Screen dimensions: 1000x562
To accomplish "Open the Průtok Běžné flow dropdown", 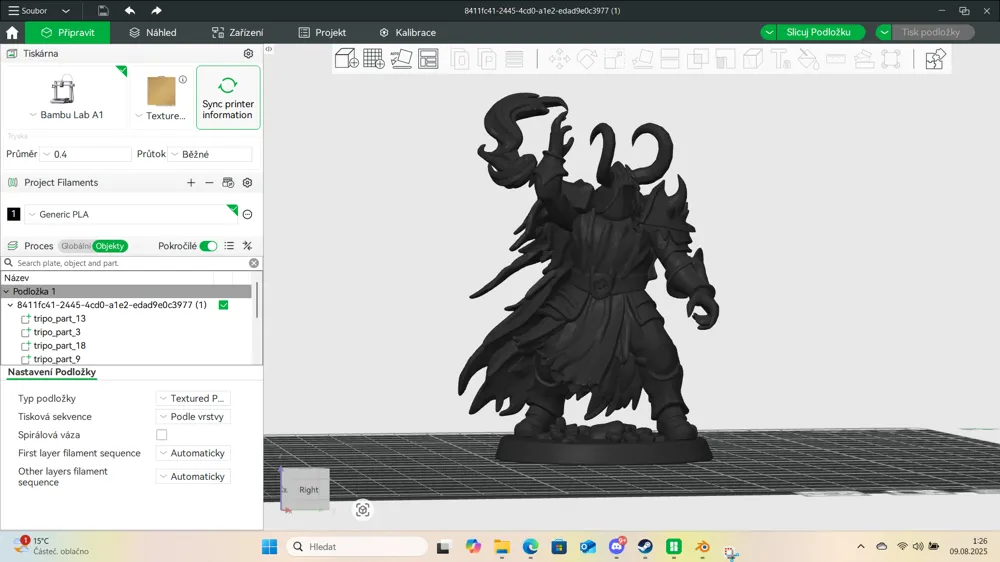I will point(210,154).
